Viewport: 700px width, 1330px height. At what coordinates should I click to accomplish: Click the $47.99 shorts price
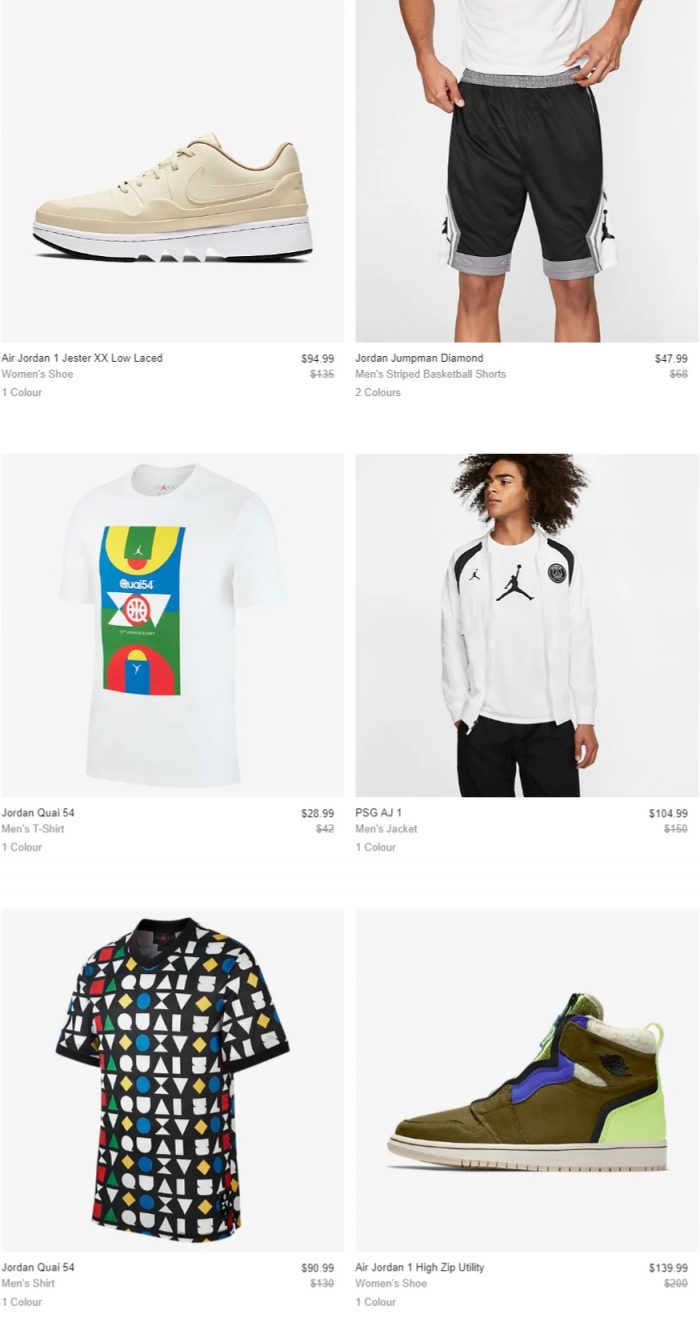[671, 358]
